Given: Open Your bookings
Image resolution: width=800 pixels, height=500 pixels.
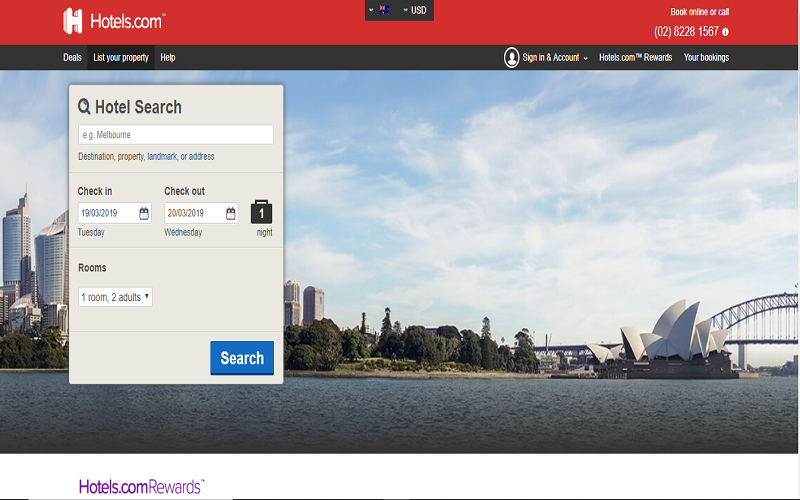Looking at the screenshot, I should click(706, 58).
